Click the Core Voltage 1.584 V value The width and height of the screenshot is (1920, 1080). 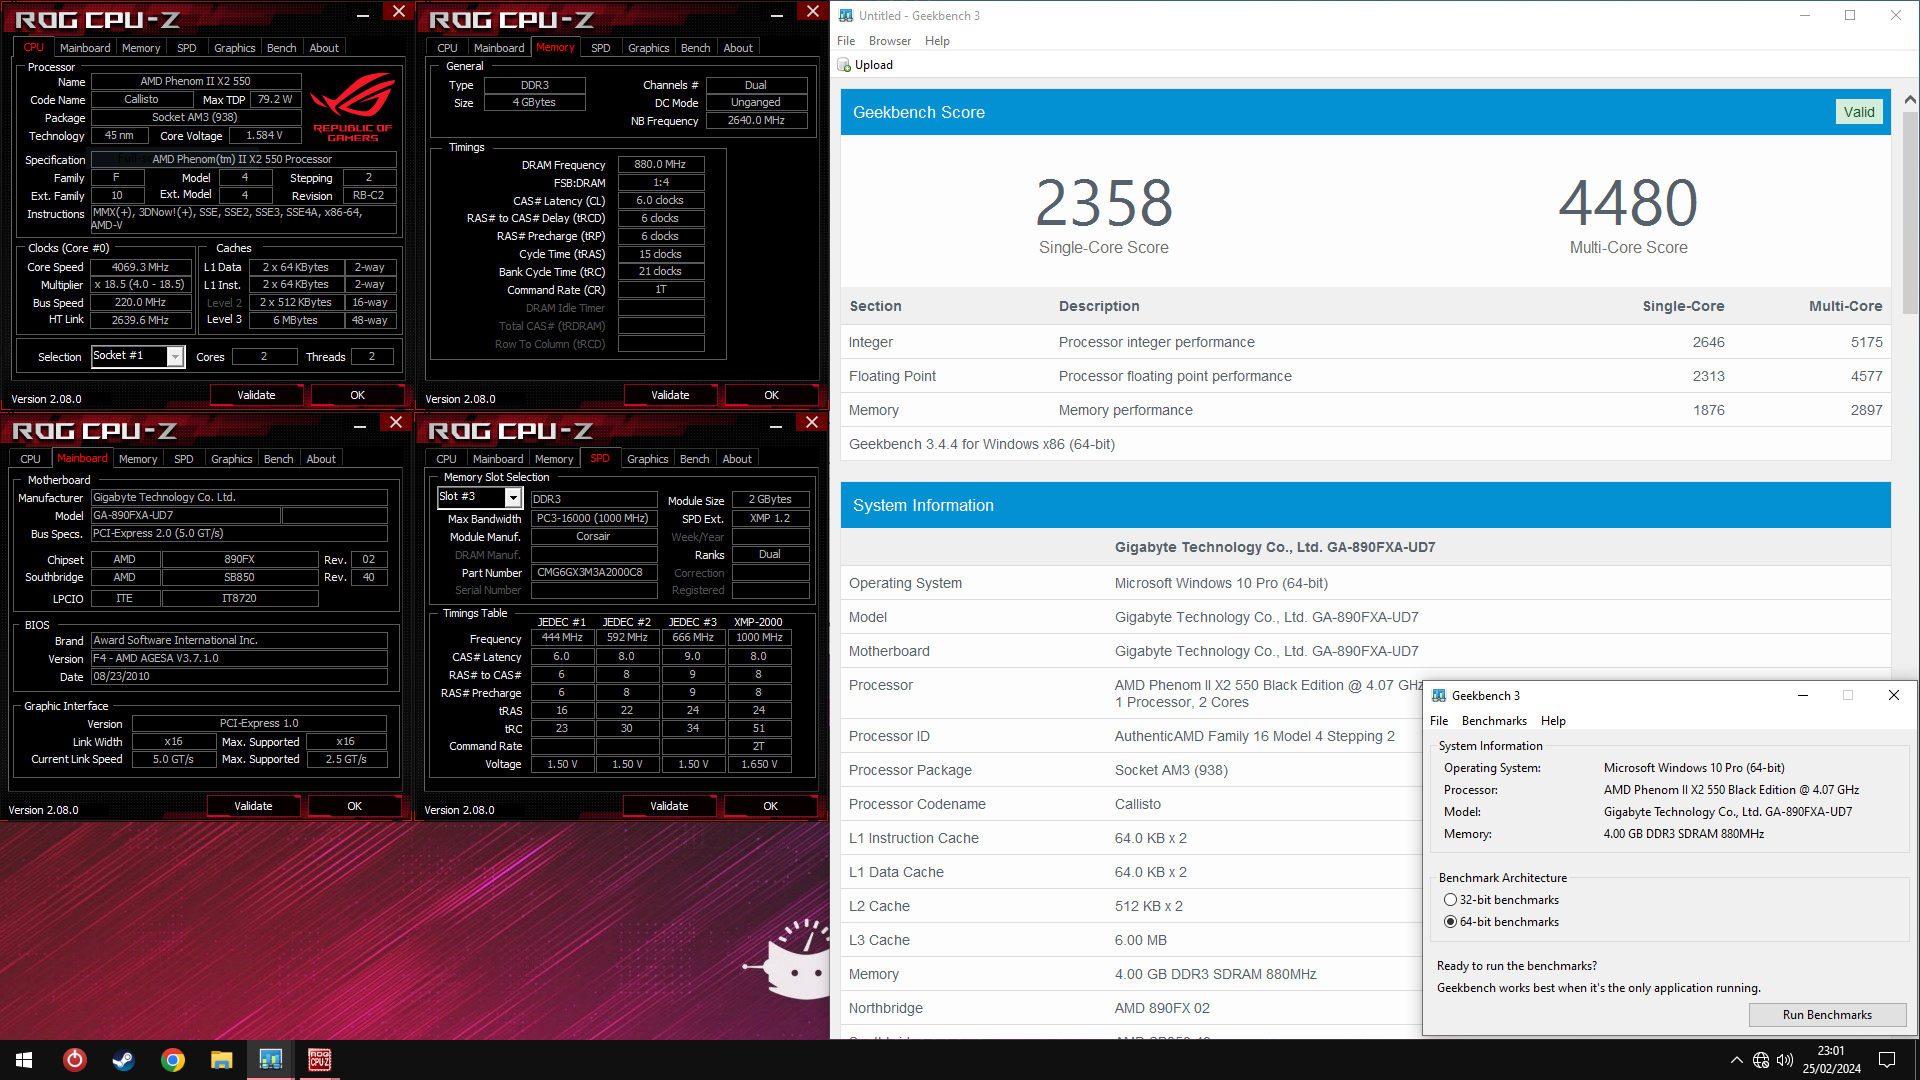coord(265,135)
